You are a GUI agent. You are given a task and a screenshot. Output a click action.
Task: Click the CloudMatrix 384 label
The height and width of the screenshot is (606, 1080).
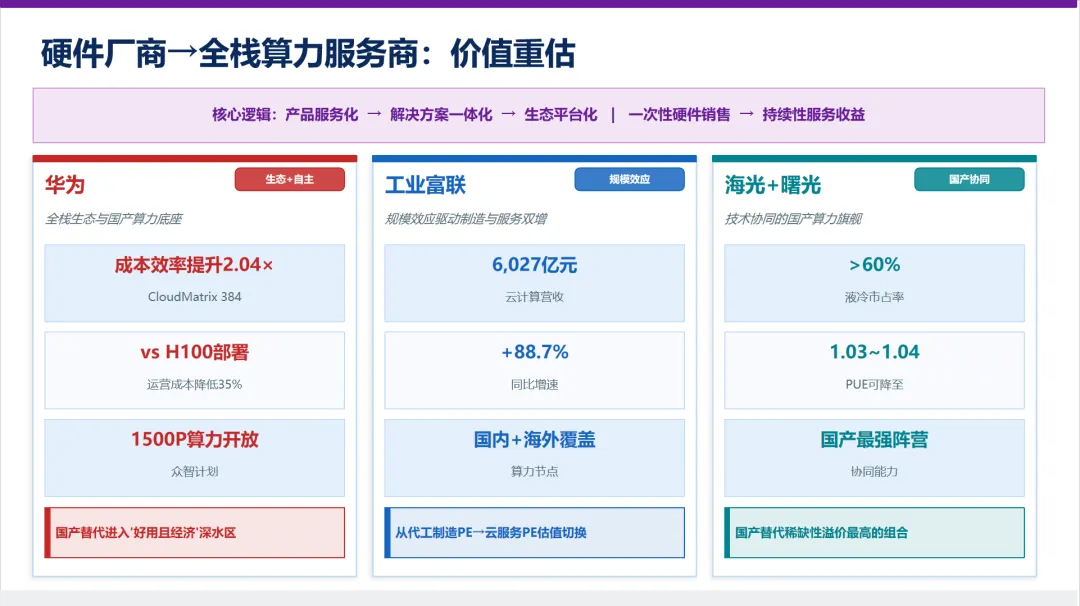194,297
